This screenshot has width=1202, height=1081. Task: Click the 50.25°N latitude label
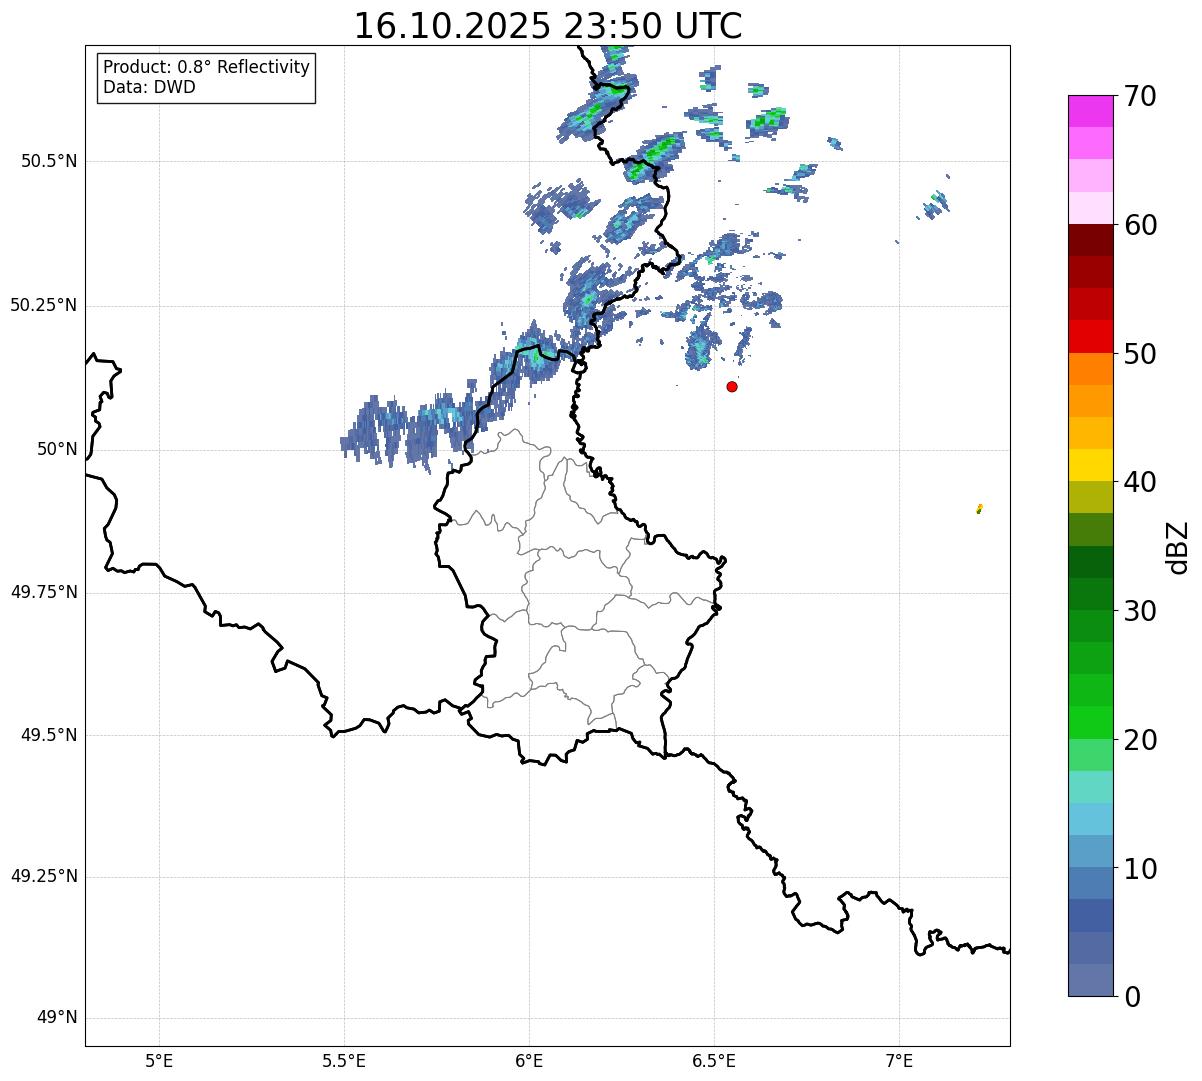click(x=44, y=305)
